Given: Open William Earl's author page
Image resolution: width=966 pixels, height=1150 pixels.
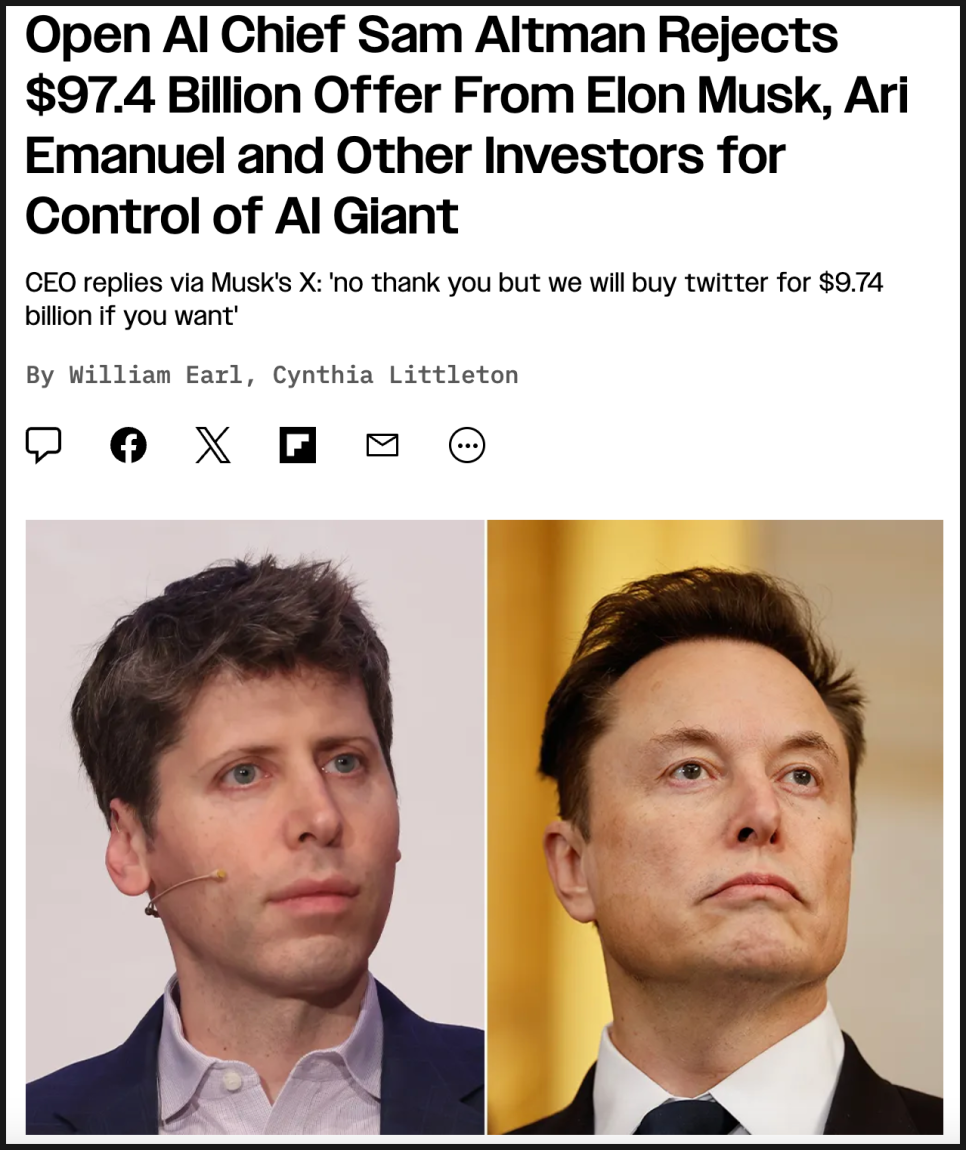Looking at the screenshot, I should pos(155,375).
